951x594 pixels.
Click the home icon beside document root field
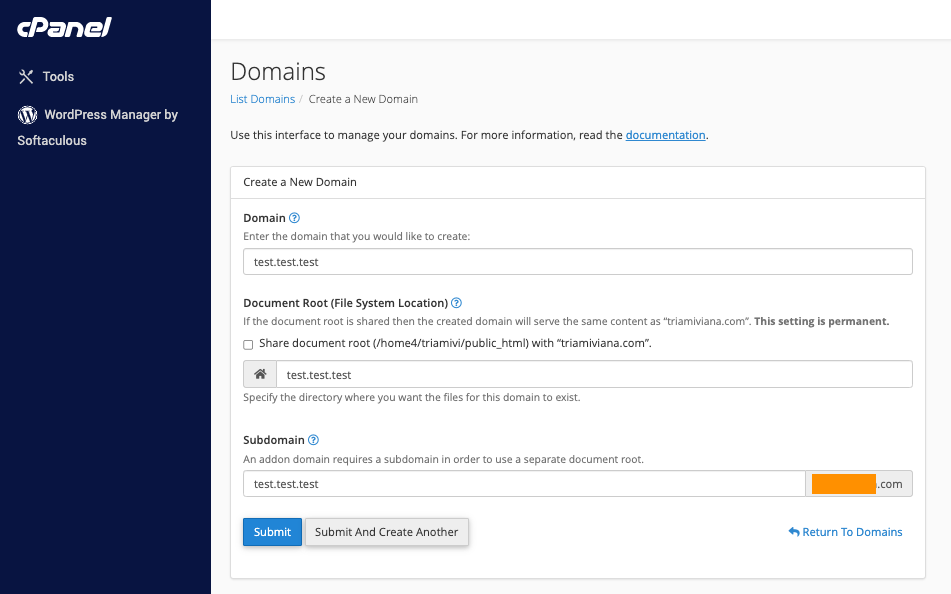click(x=260, y=374)
